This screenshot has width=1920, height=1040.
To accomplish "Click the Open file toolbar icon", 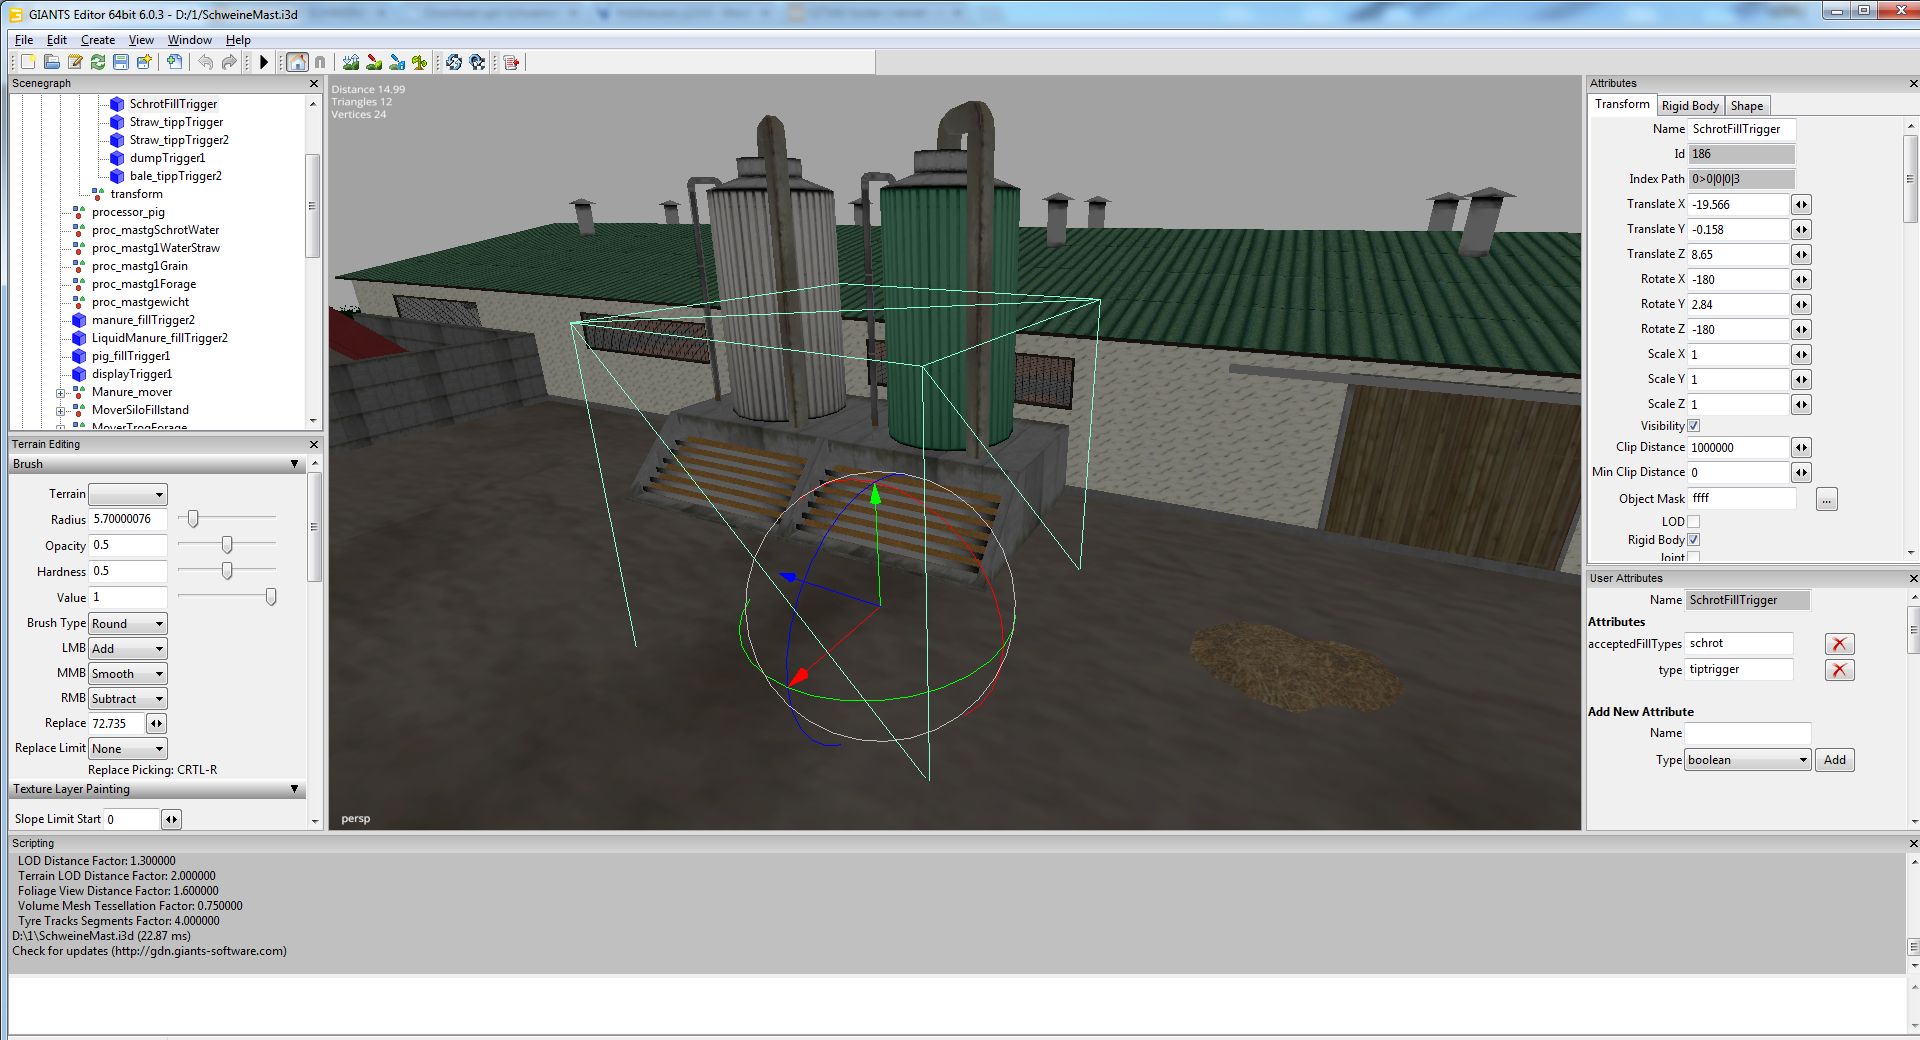I will tap(51, 62).
